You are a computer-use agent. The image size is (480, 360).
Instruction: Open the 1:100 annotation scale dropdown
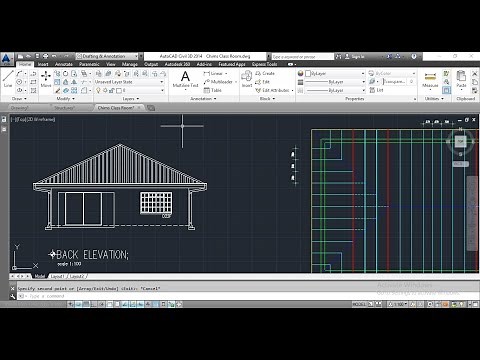(398, 304)
